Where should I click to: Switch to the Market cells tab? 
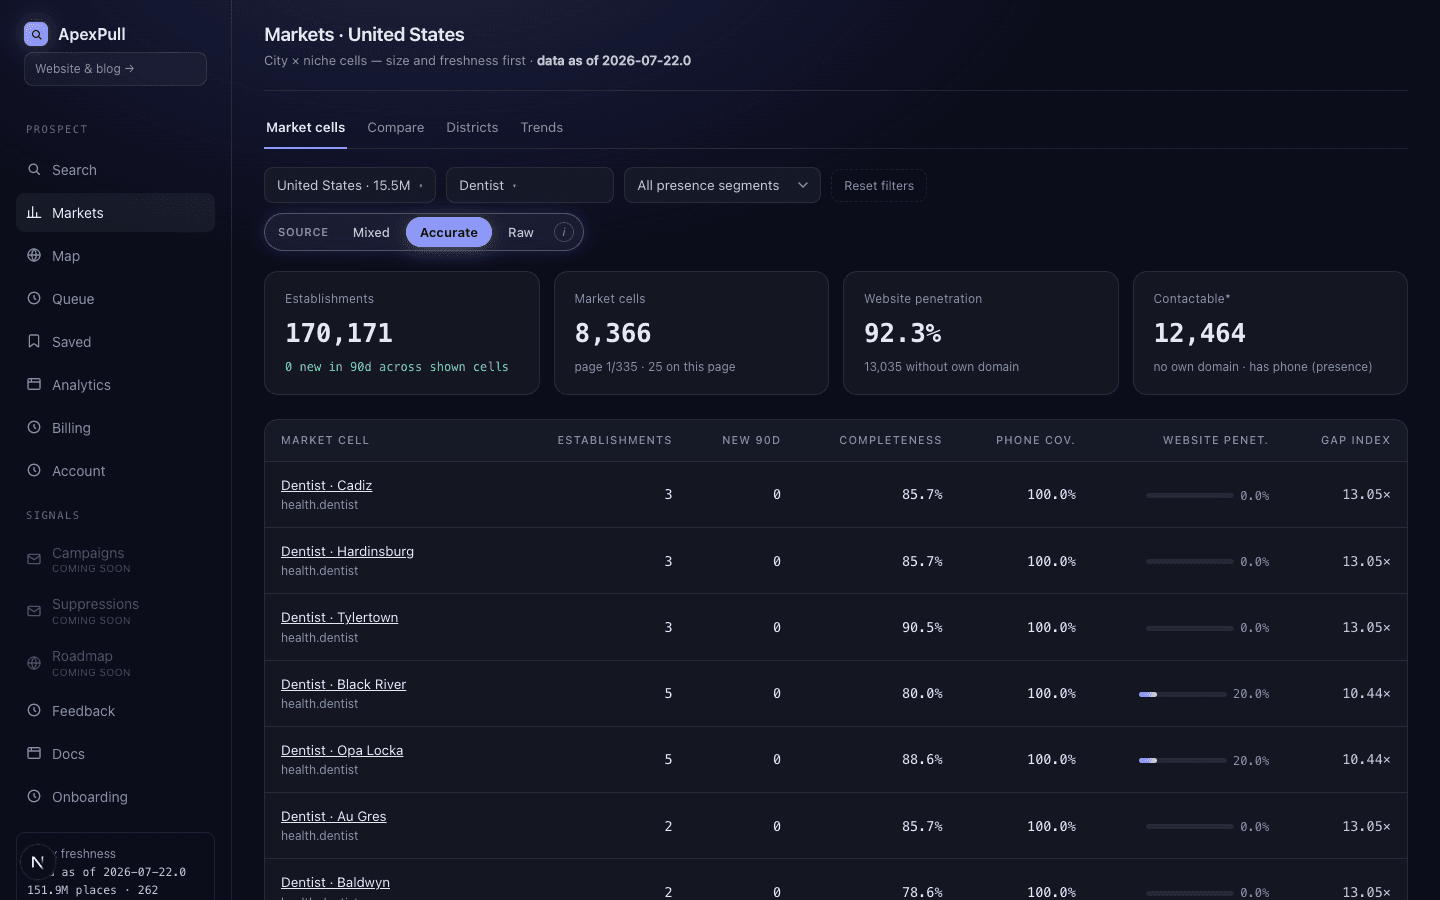point(305,128)
